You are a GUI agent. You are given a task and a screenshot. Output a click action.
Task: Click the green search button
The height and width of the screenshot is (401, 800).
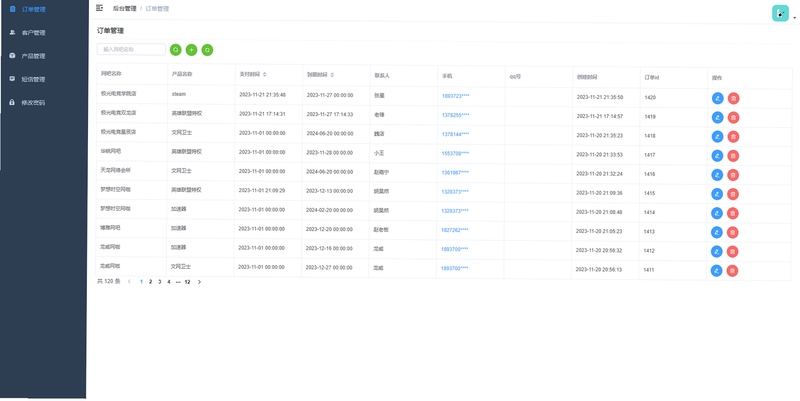(x=176, y=49)
